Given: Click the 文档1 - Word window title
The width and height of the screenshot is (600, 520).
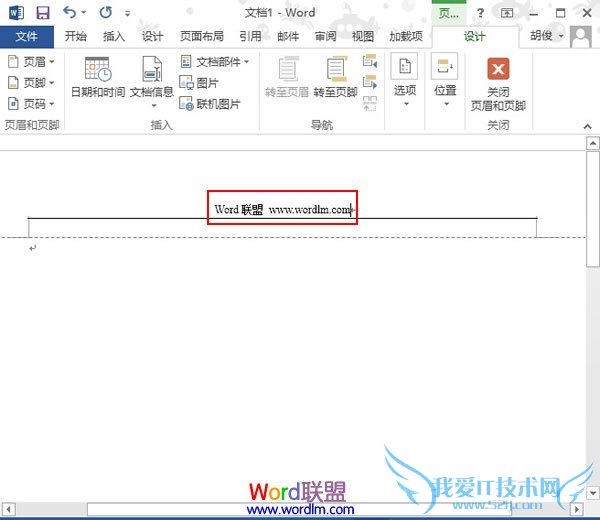Looking at the screenshot, I should click(x=280, y=13).
